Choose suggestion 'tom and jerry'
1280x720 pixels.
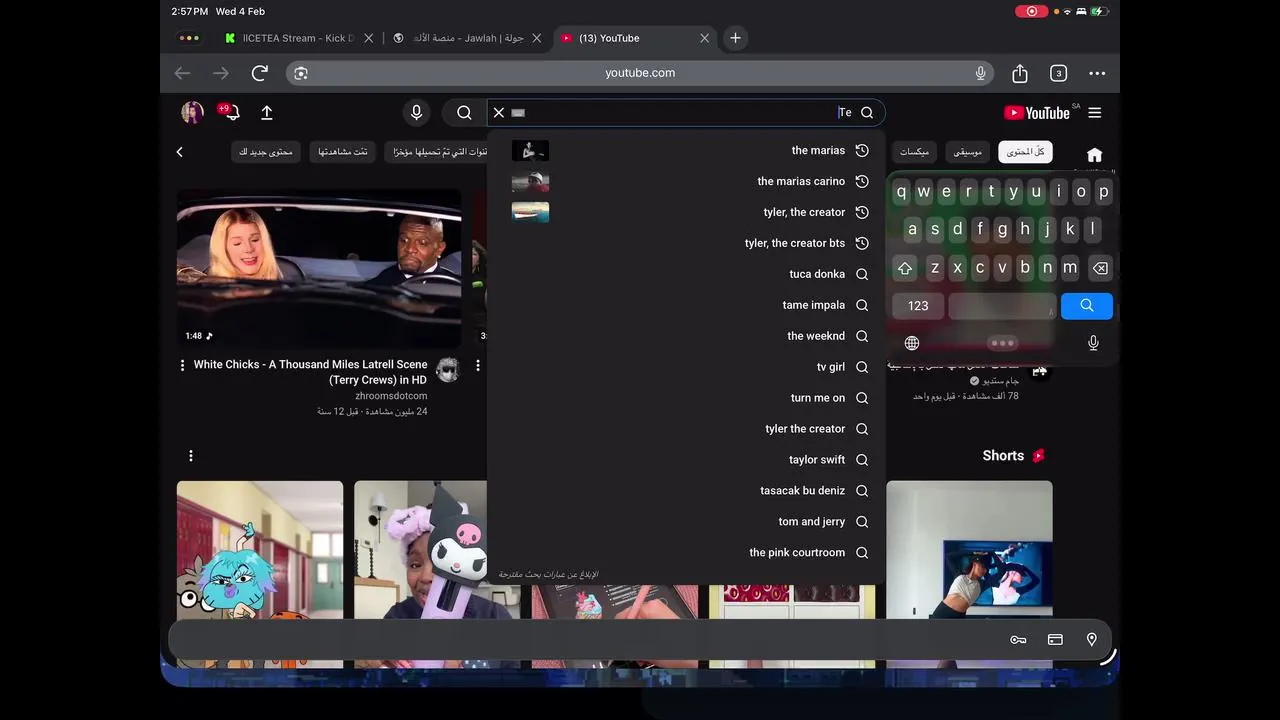[x=685, y=522]
